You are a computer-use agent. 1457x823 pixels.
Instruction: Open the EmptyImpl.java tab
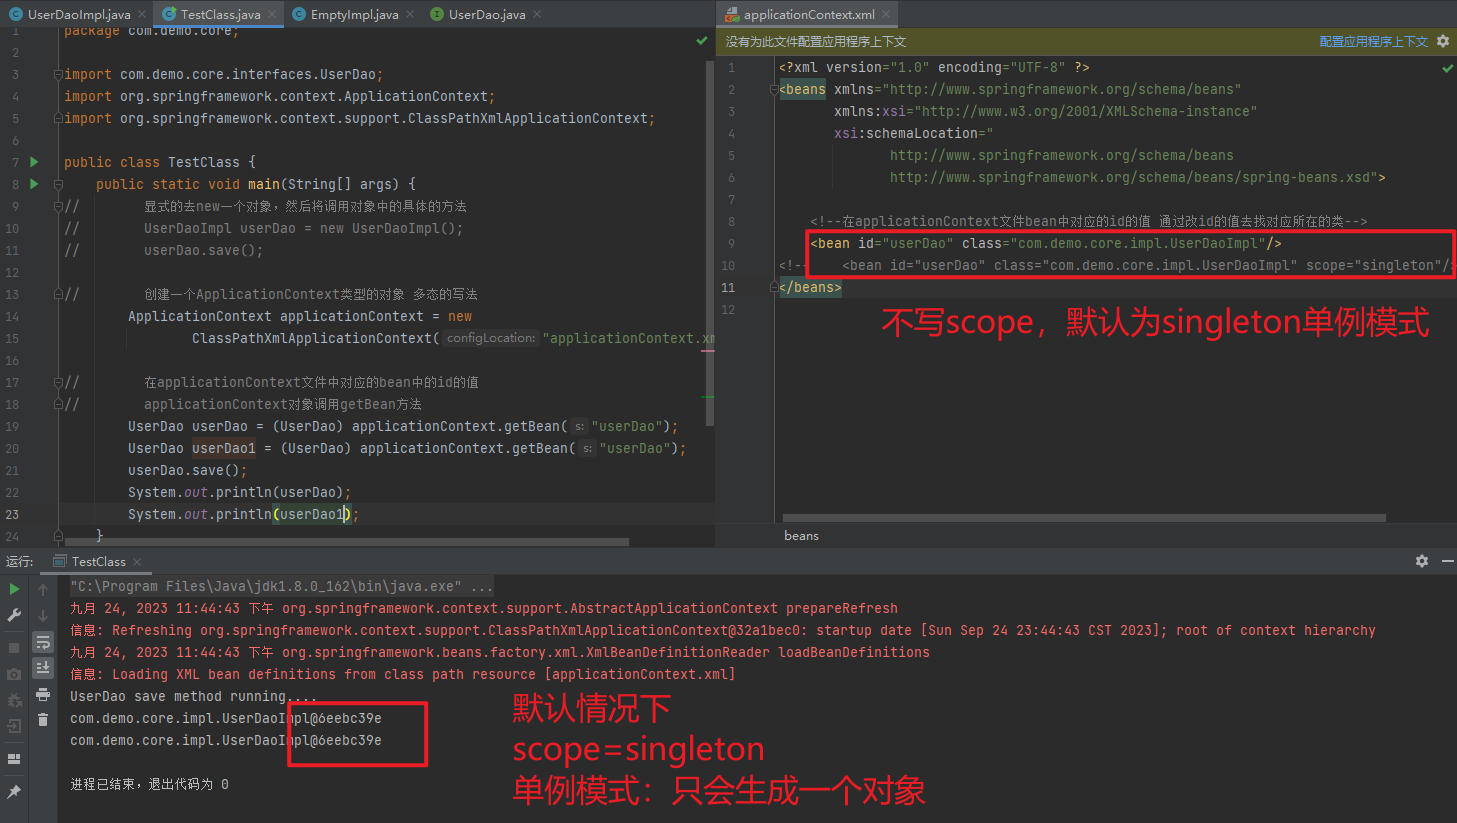354,14
